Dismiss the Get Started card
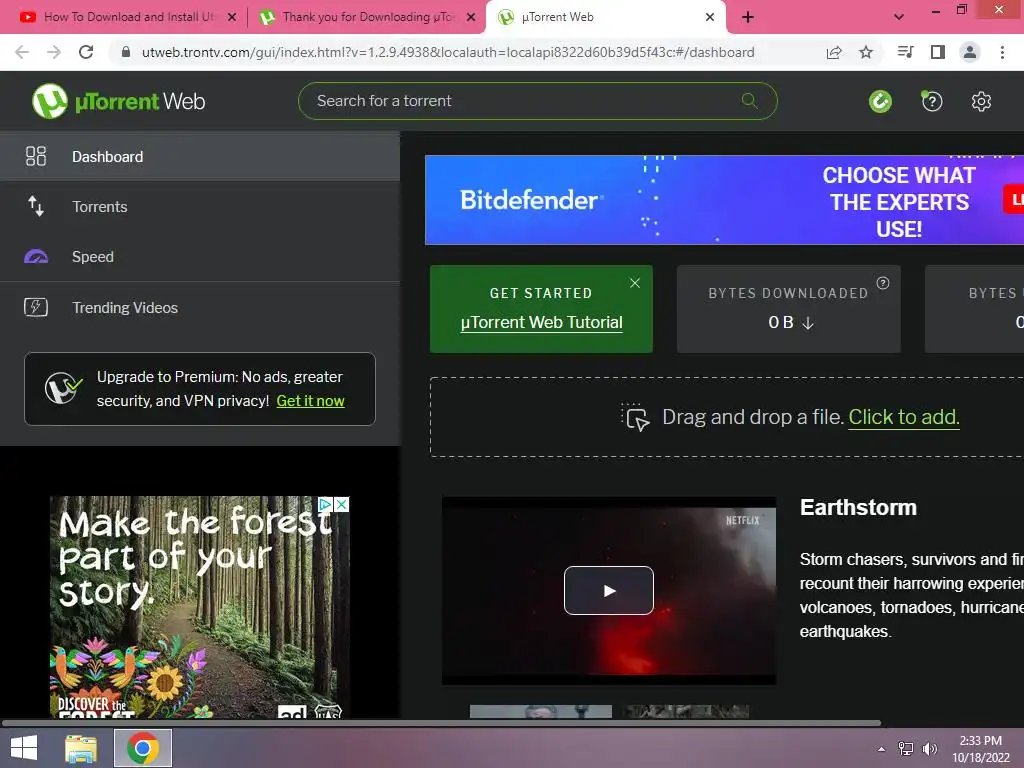The image size is (1024, 768). pyautogui.click(x=635, y=283)
